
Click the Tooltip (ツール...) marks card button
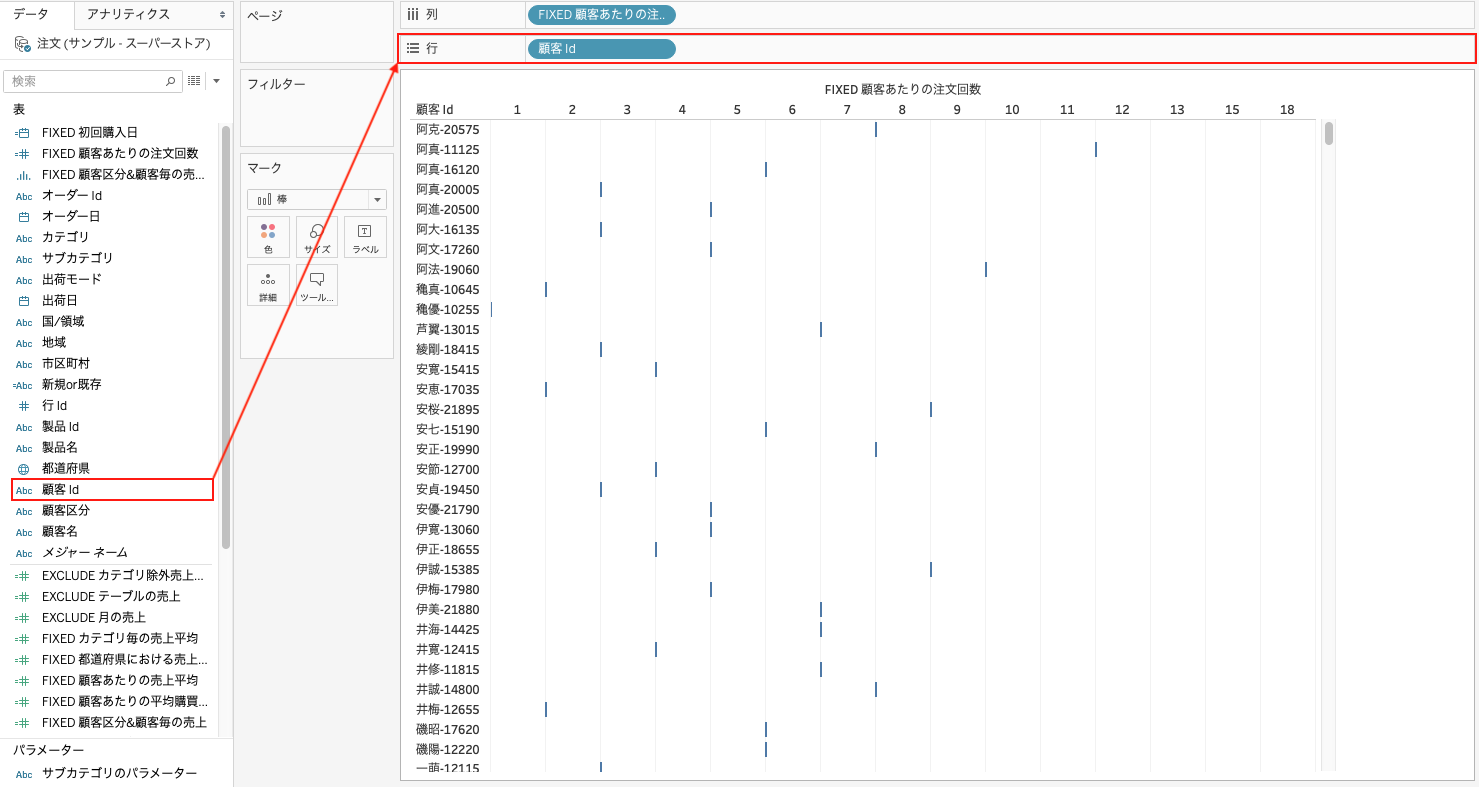pyautogui.click(x=317, y=285)
